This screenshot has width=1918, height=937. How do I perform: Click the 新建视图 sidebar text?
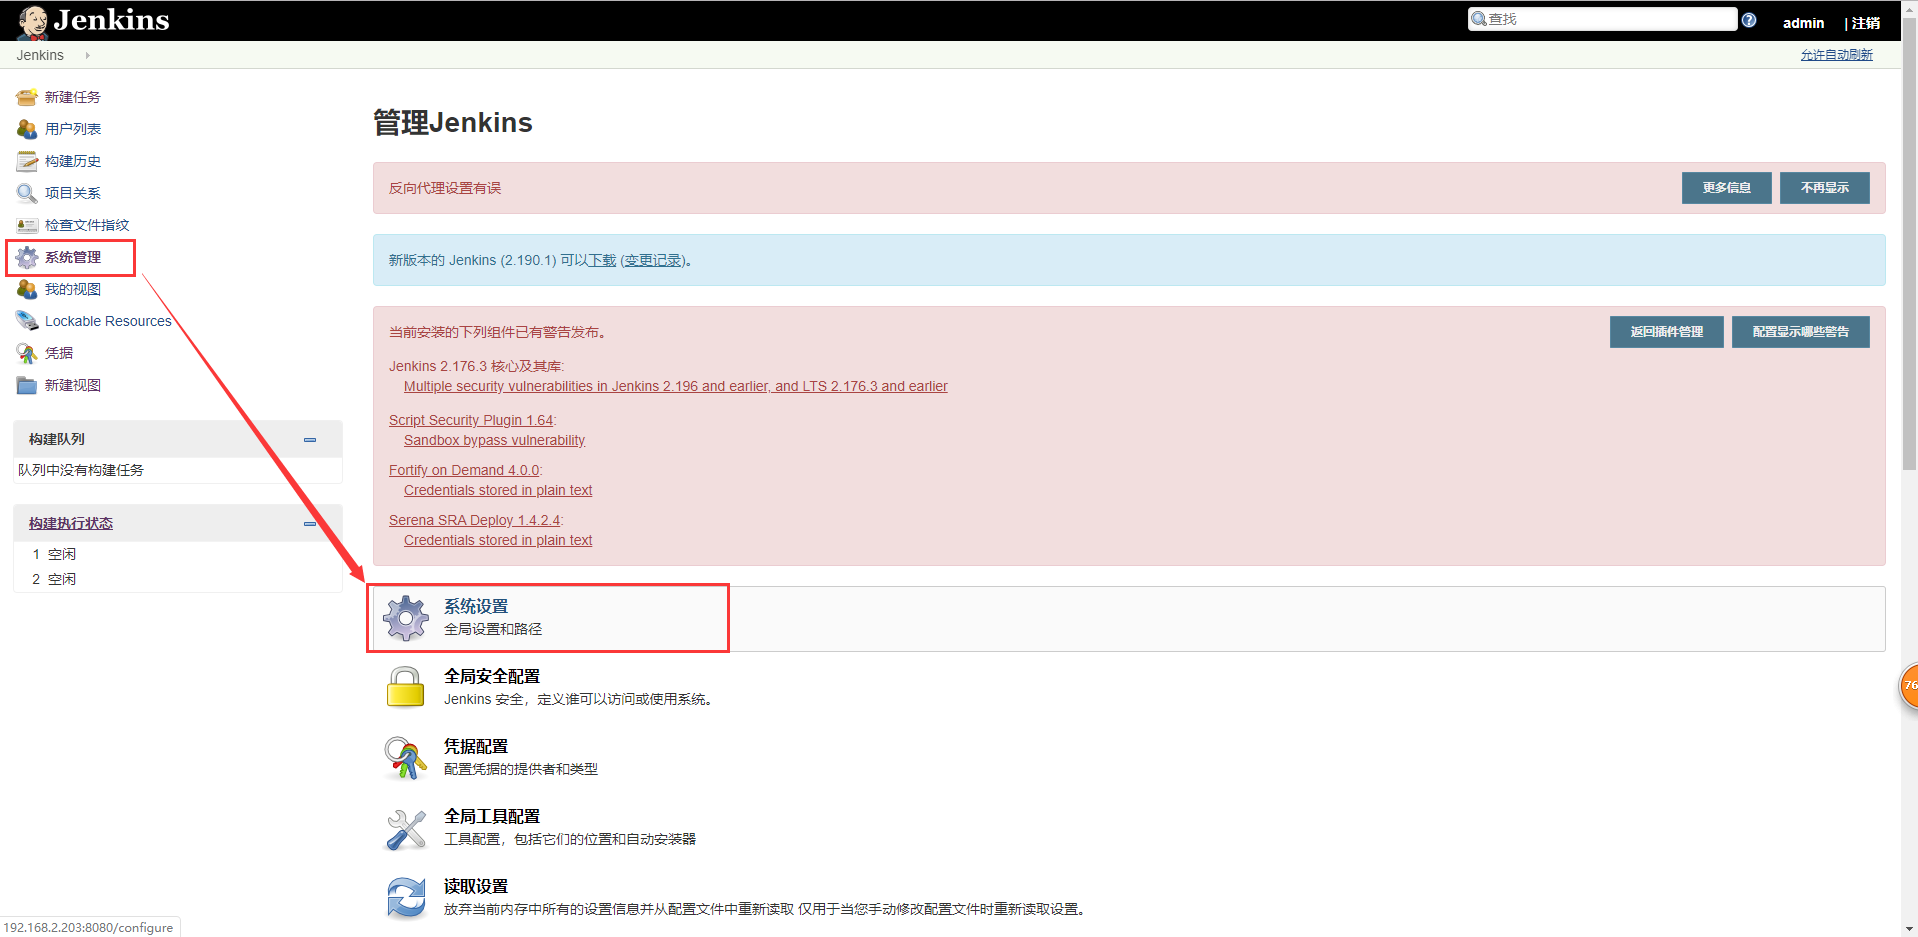[x=73, y=385]
